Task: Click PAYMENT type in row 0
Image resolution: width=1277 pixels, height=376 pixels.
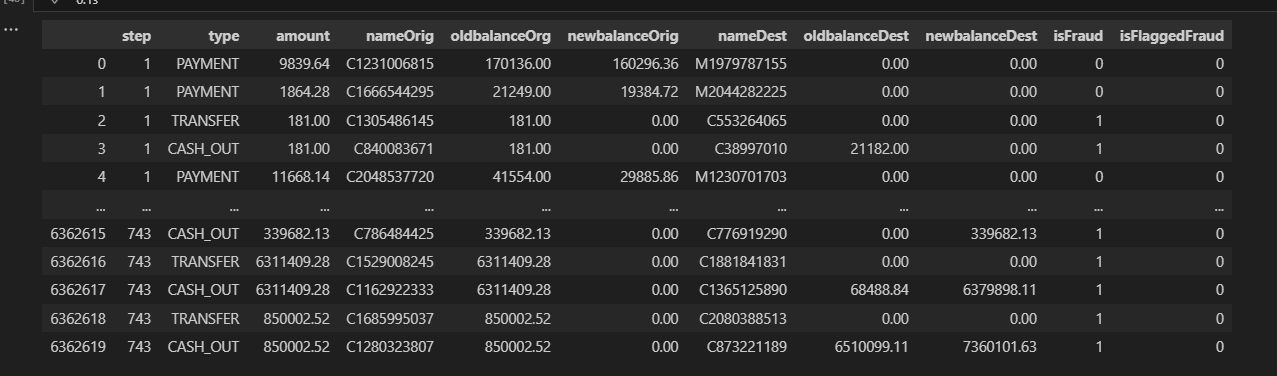Action: pos(208,64)
